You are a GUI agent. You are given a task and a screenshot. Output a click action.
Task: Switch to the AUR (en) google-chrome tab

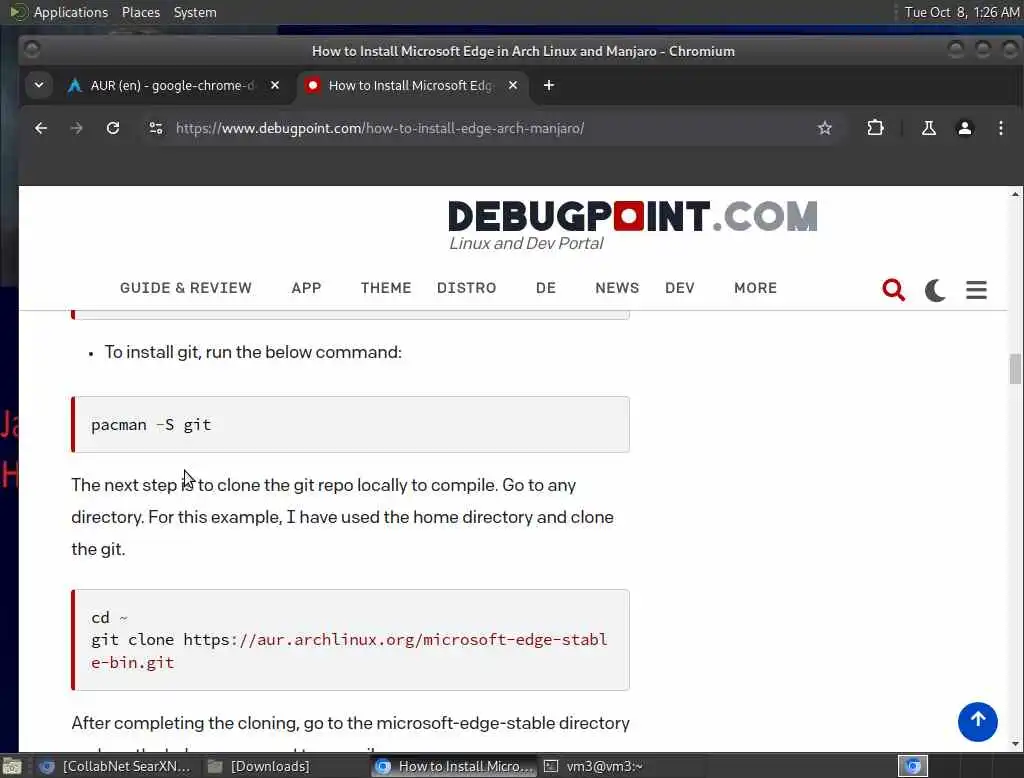pyautogui.click(x=173, y=86)
